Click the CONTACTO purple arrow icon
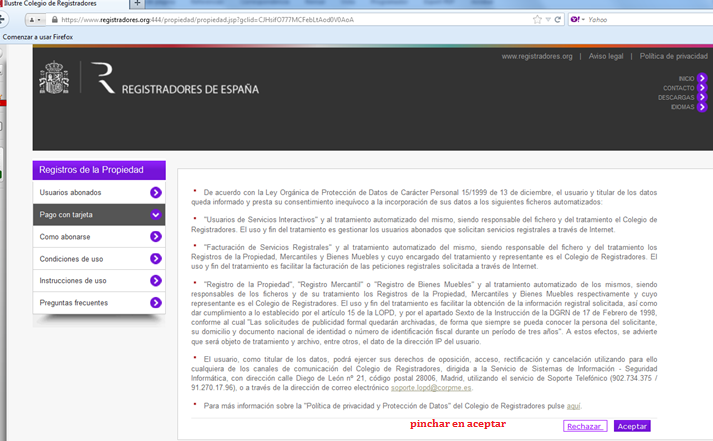 click(x=702, y=88)
